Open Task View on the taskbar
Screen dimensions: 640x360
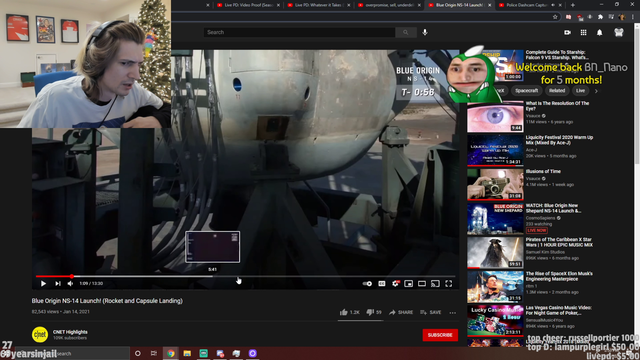click(x=153, y=353)
